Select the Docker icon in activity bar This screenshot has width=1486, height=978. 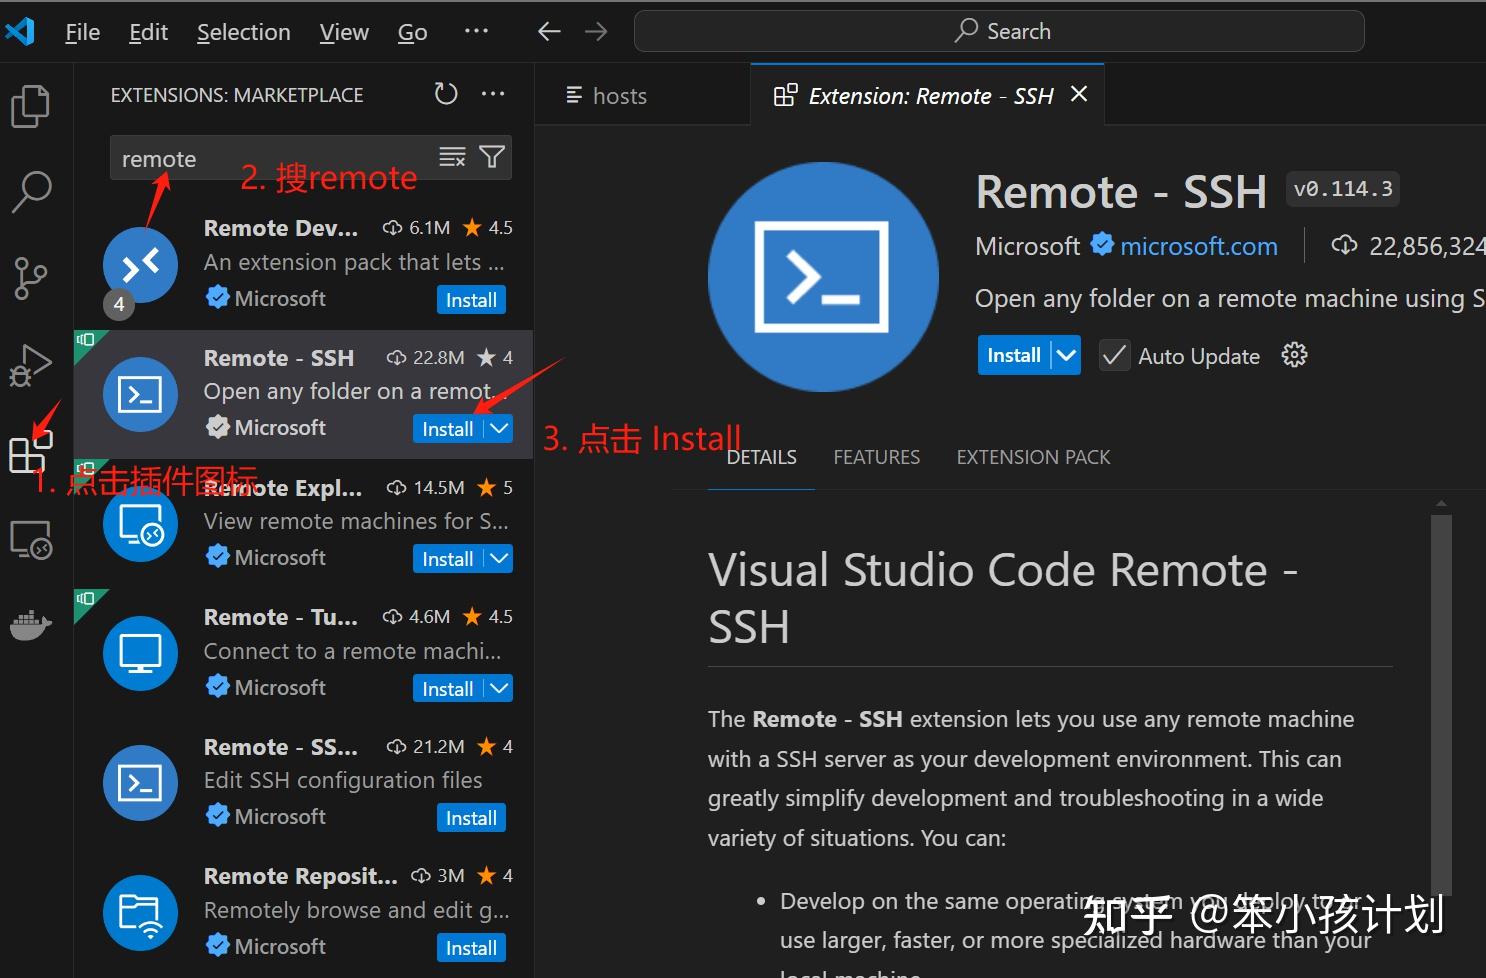[31, 624]
